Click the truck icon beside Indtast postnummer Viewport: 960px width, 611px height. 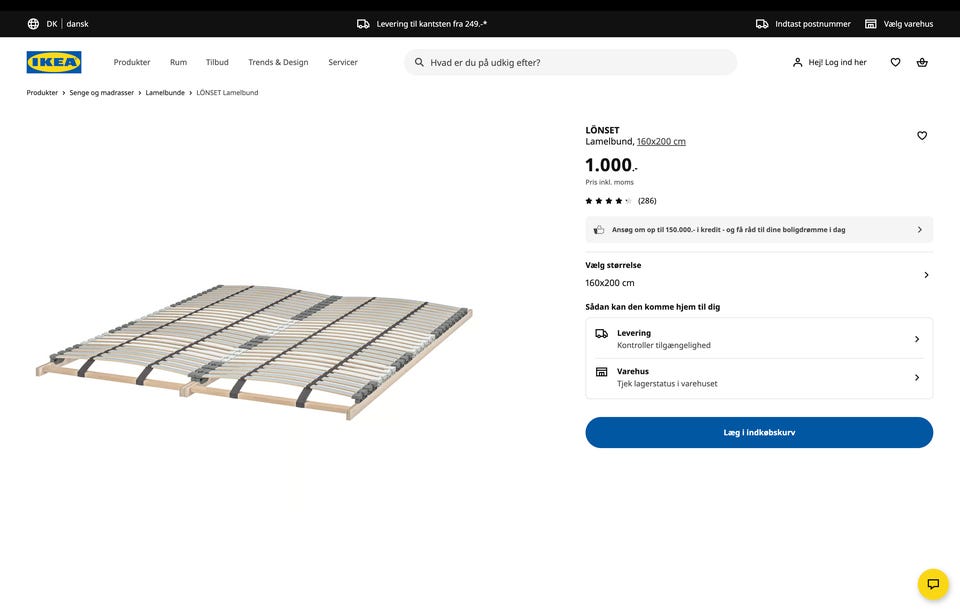[x=762, y=24]
